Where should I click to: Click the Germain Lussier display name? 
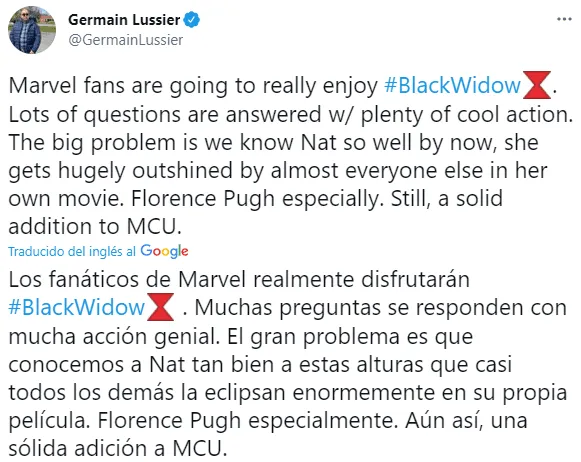[x=124, y=20]
